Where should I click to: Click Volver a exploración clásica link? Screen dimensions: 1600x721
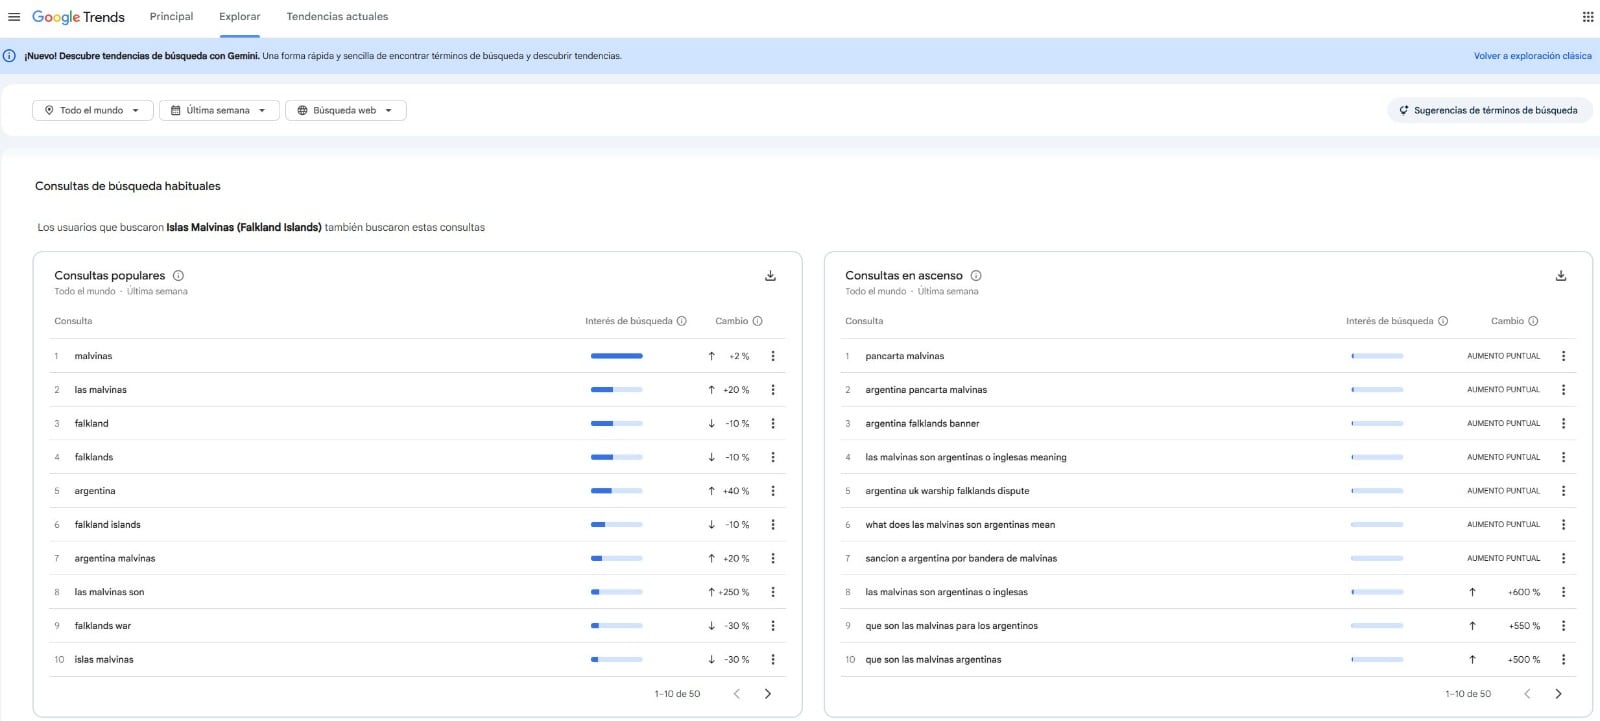click(x=1532, y=56)
